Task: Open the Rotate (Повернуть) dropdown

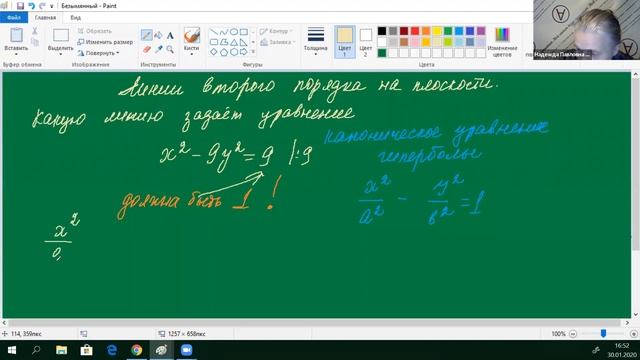Action: click(98, 53)
